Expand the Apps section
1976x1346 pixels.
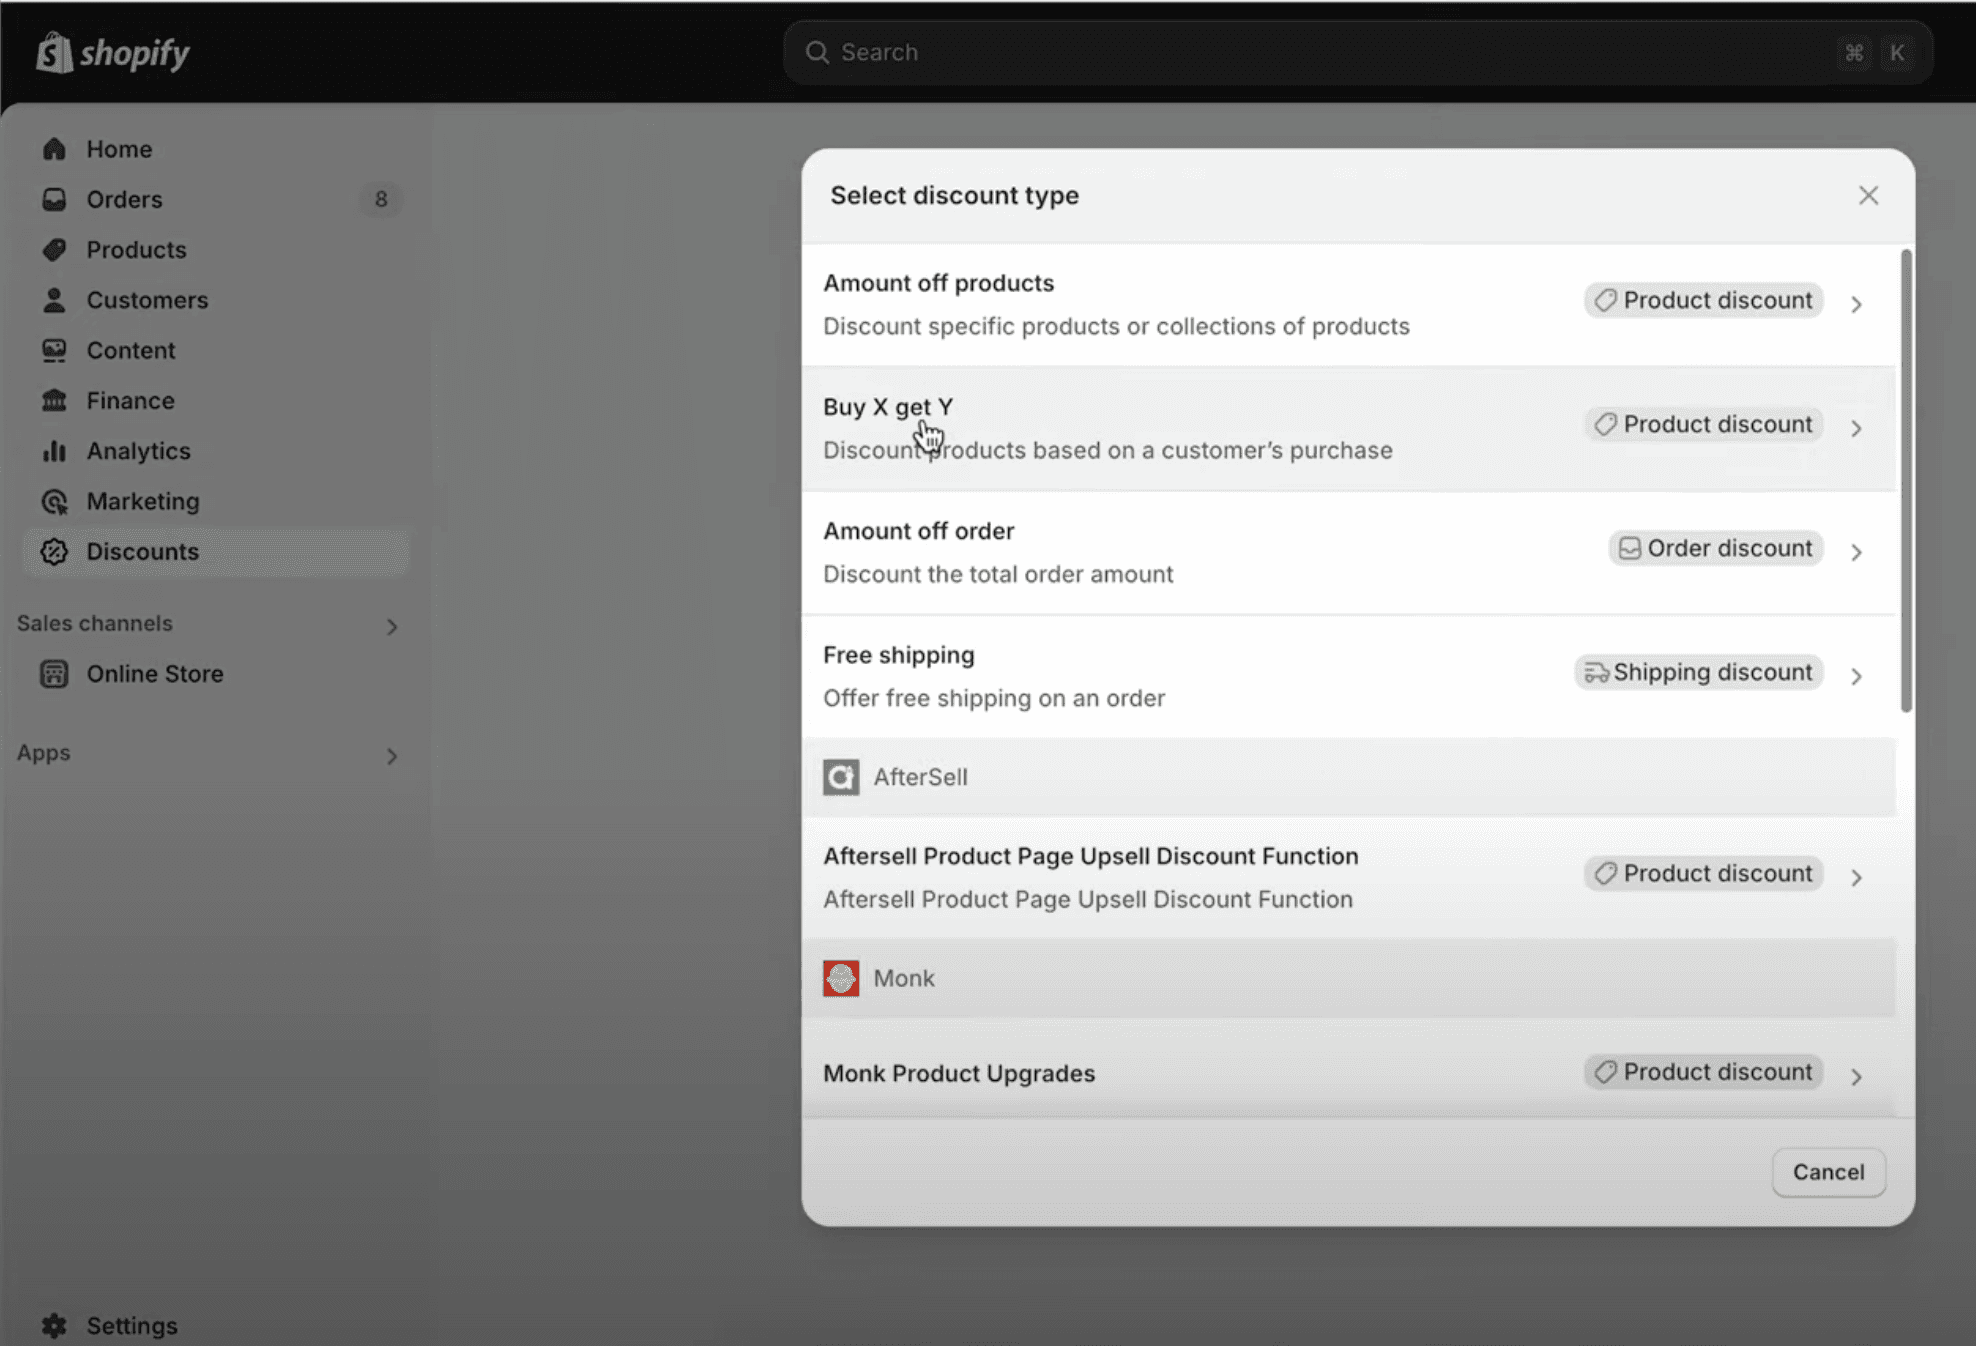tap(392, 756)
